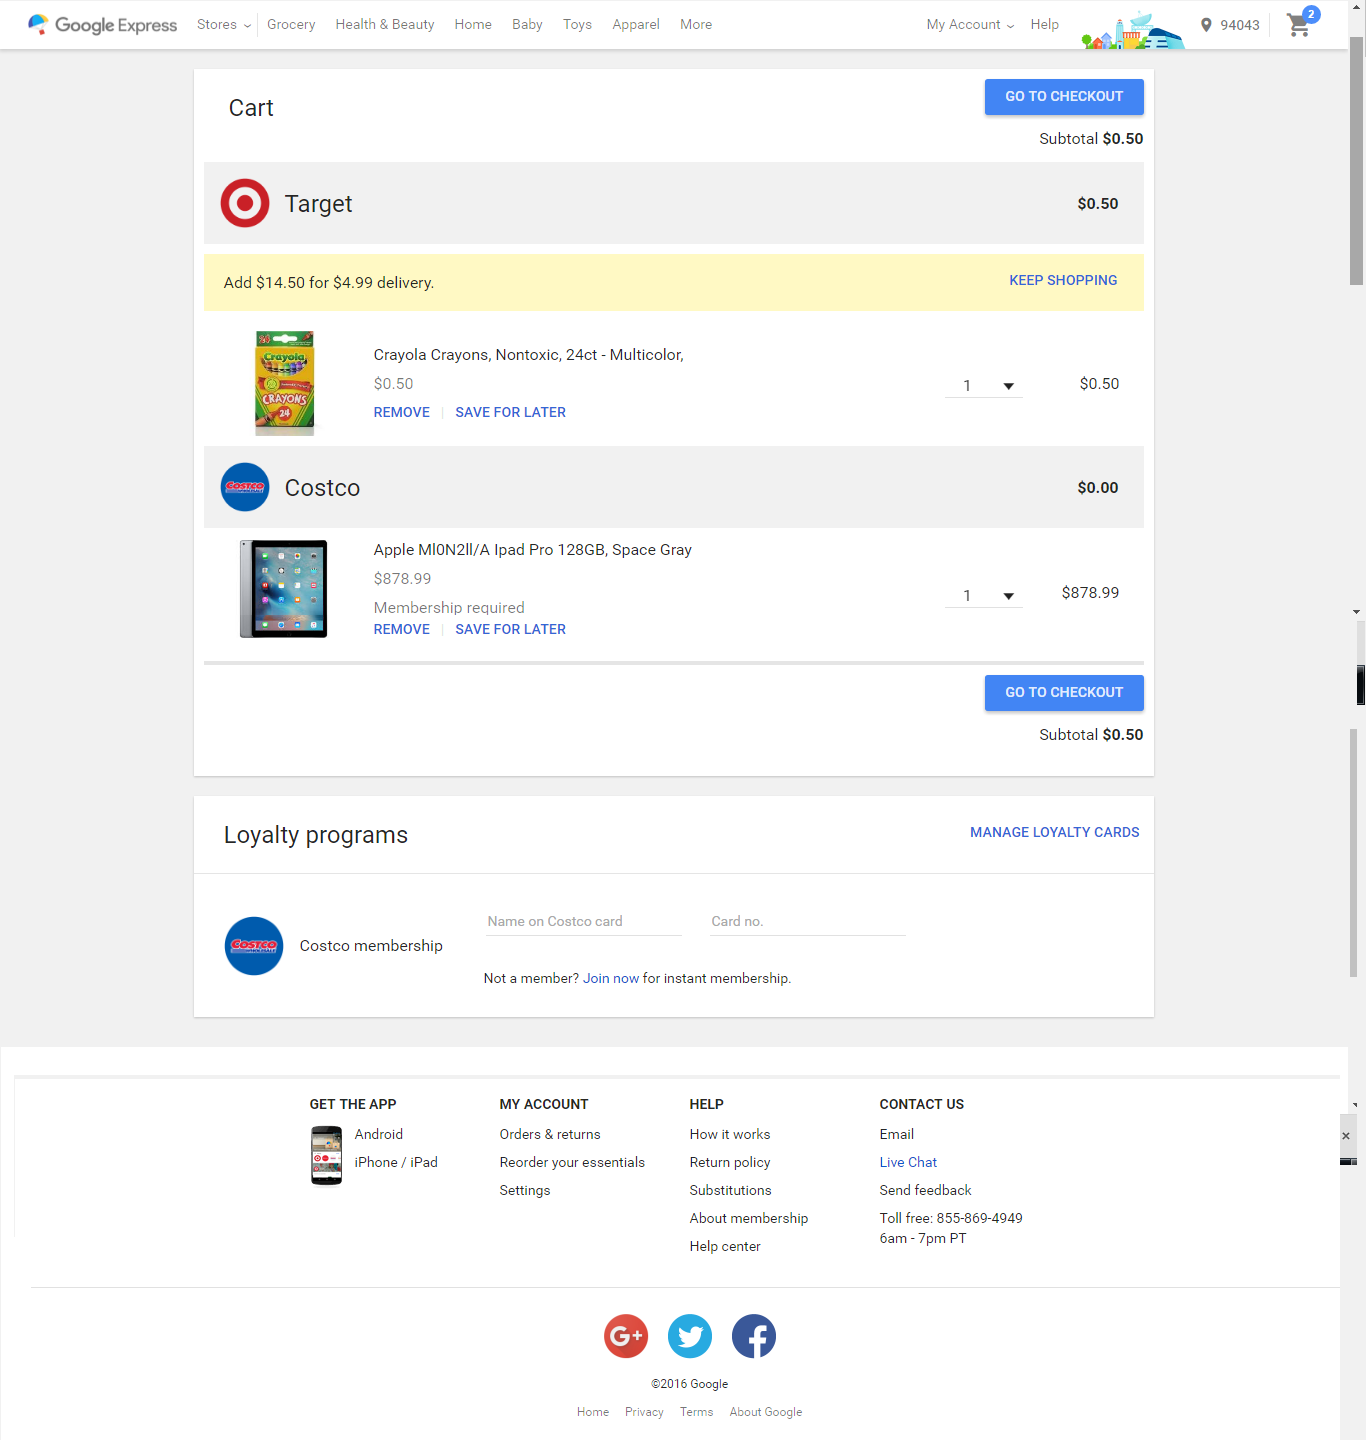The image size is (1366, 1440).
Task: Open quantity dropdown for iPad Pro
Action: [984, 596]
